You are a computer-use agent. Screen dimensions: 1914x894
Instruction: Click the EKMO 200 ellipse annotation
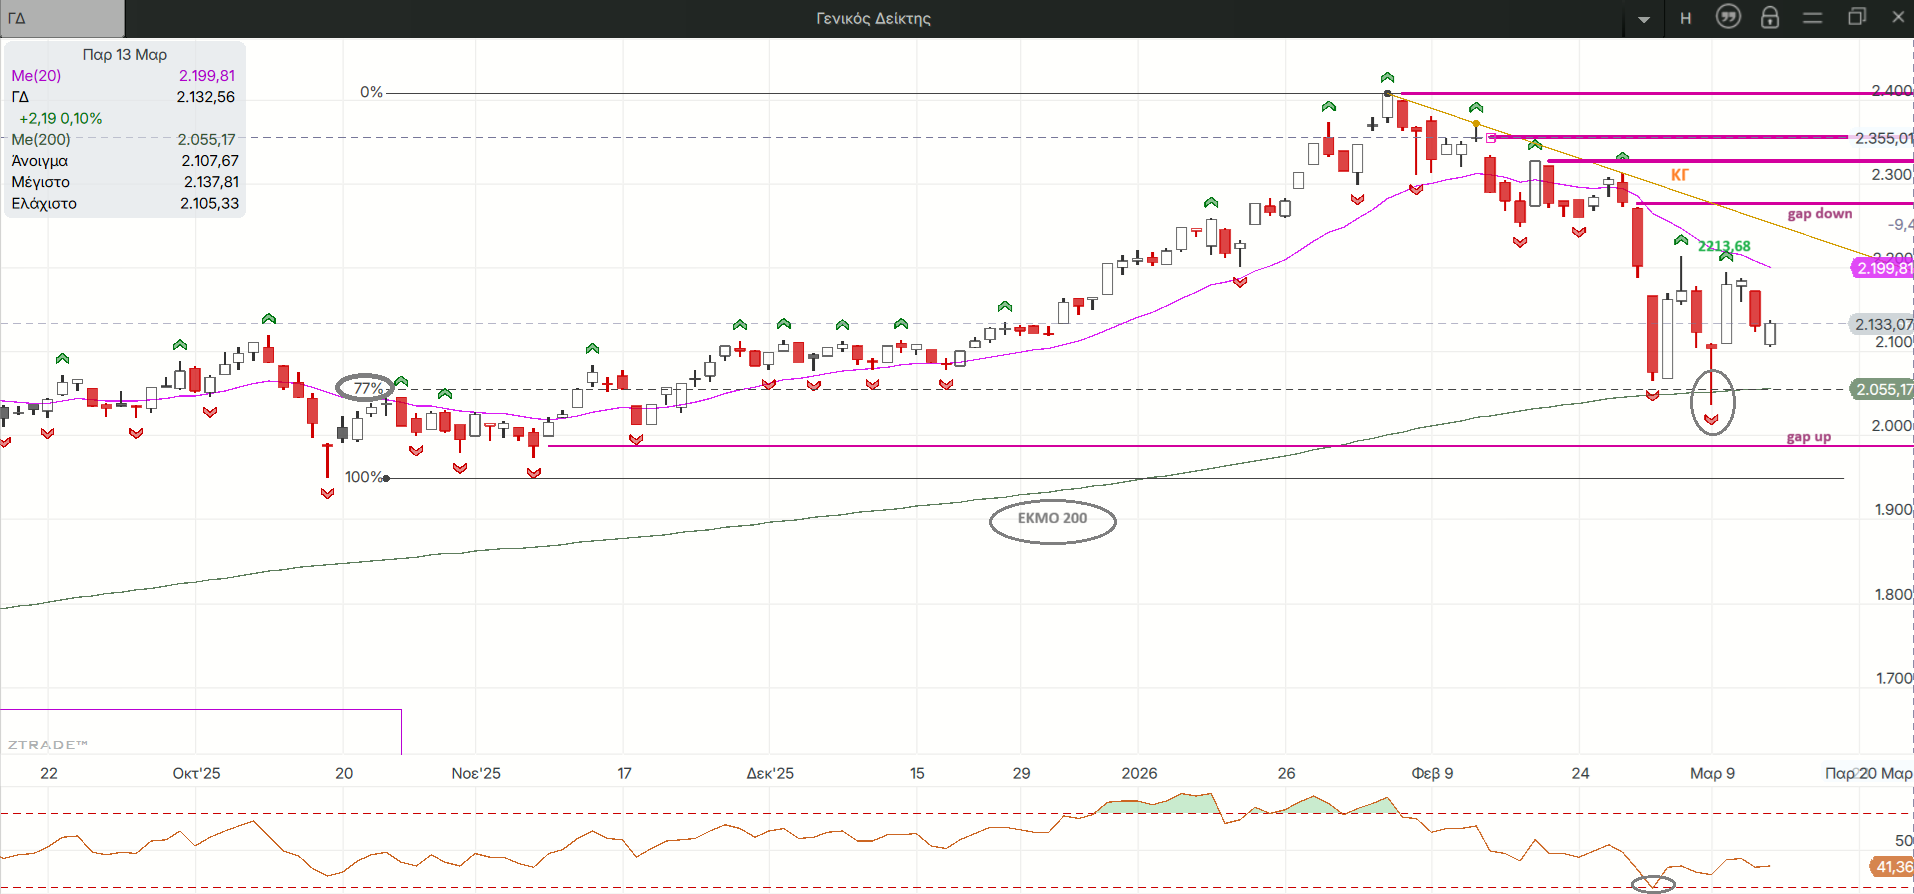click(x=1052, y=519)
